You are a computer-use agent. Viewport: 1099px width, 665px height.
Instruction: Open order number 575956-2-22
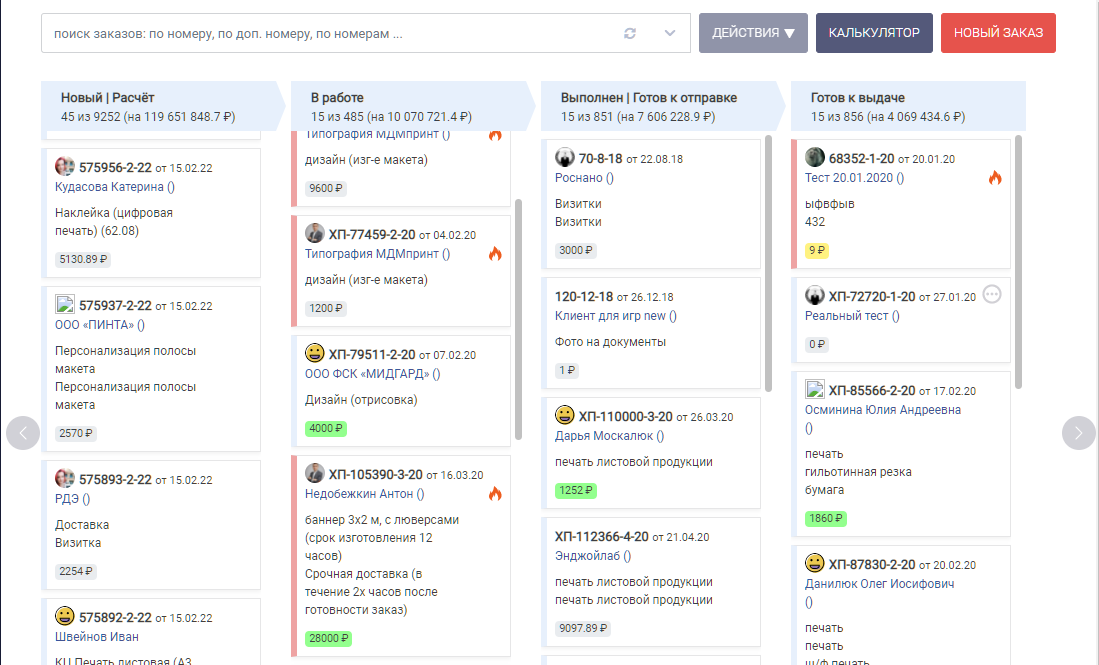(x=115, y=167)
